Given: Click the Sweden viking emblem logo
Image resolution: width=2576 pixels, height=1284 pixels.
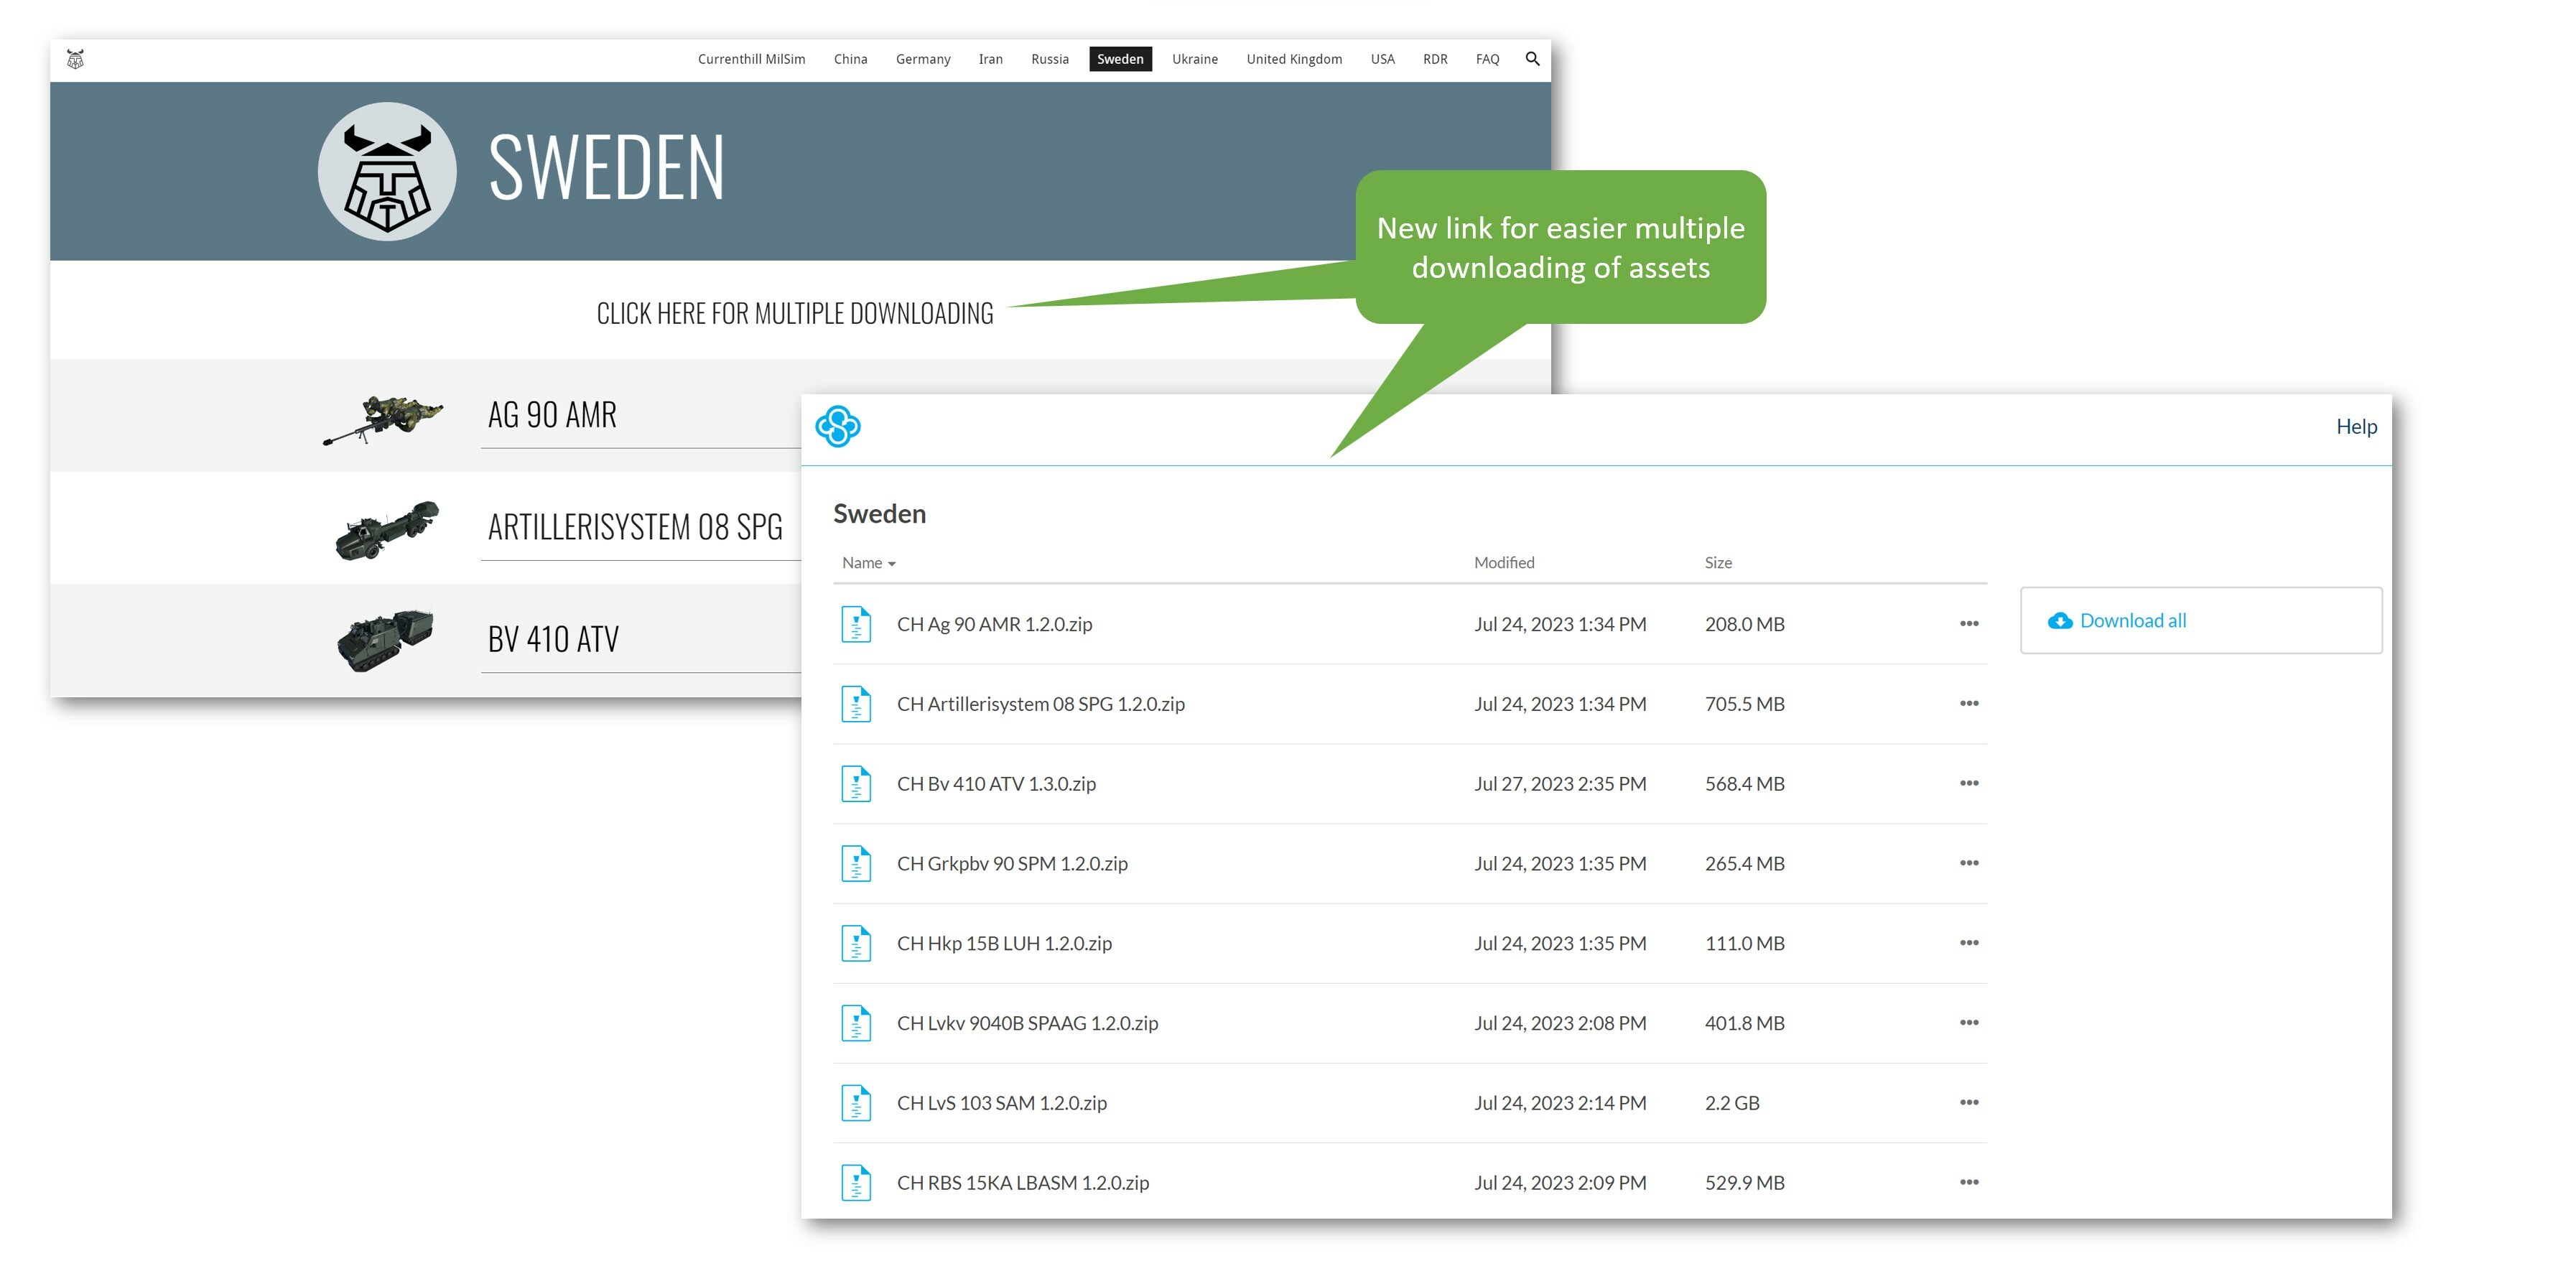Looking at the screenshot, I should tap(387, 171).
